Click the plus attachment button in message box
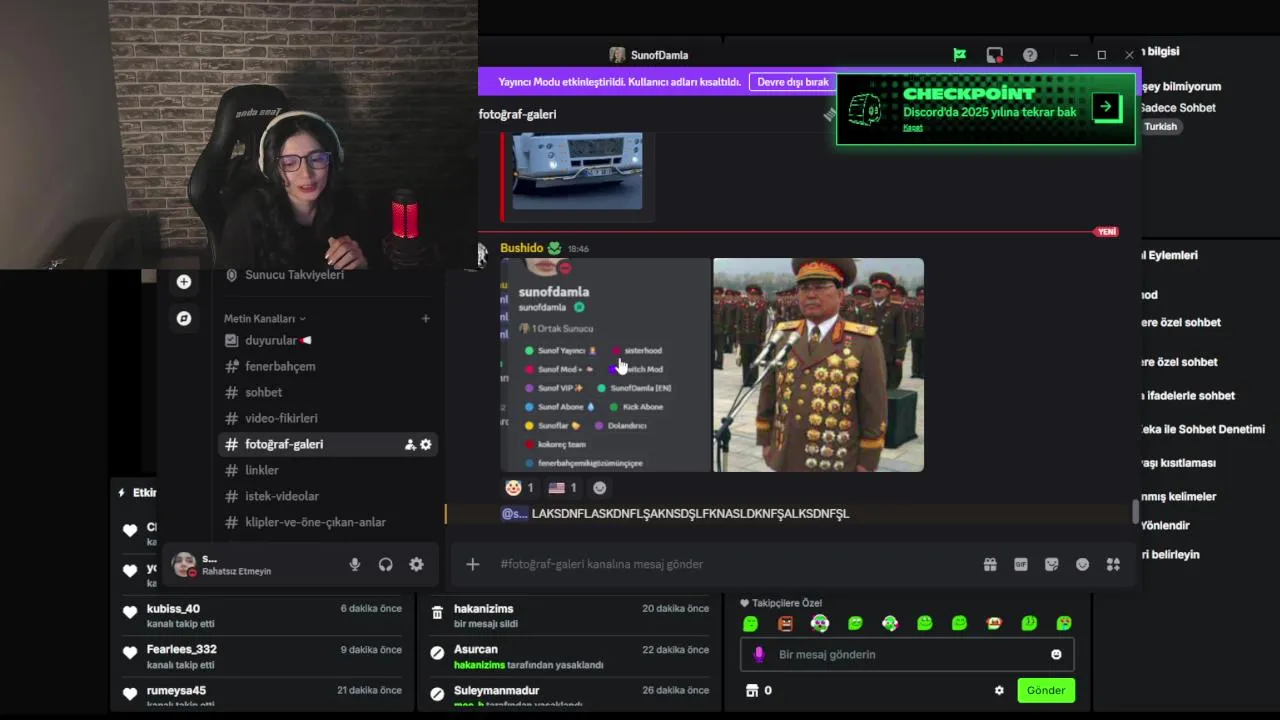Image resolution: width=1280 pixels, height=720 pixels. point(473,564)
